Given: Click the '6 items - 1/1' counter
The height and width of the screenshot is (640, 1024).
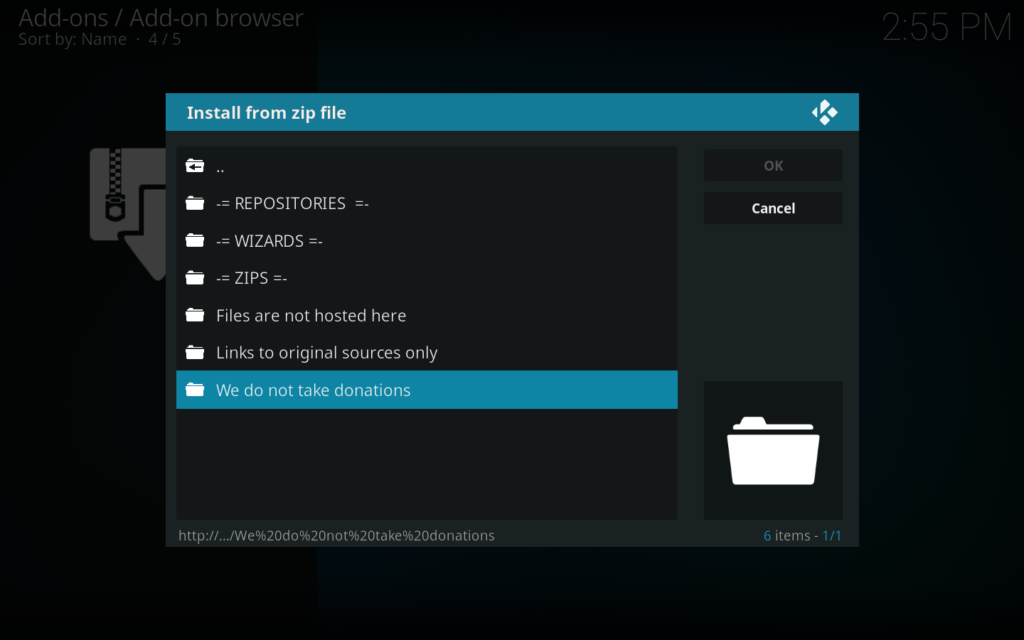Looking at the screenshot, I should 802,536.
